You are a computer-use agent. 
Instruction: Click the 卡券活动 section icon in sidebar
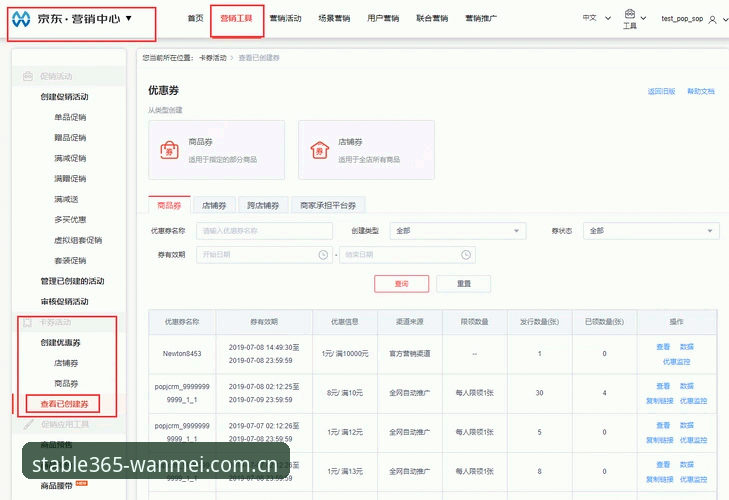28,322
